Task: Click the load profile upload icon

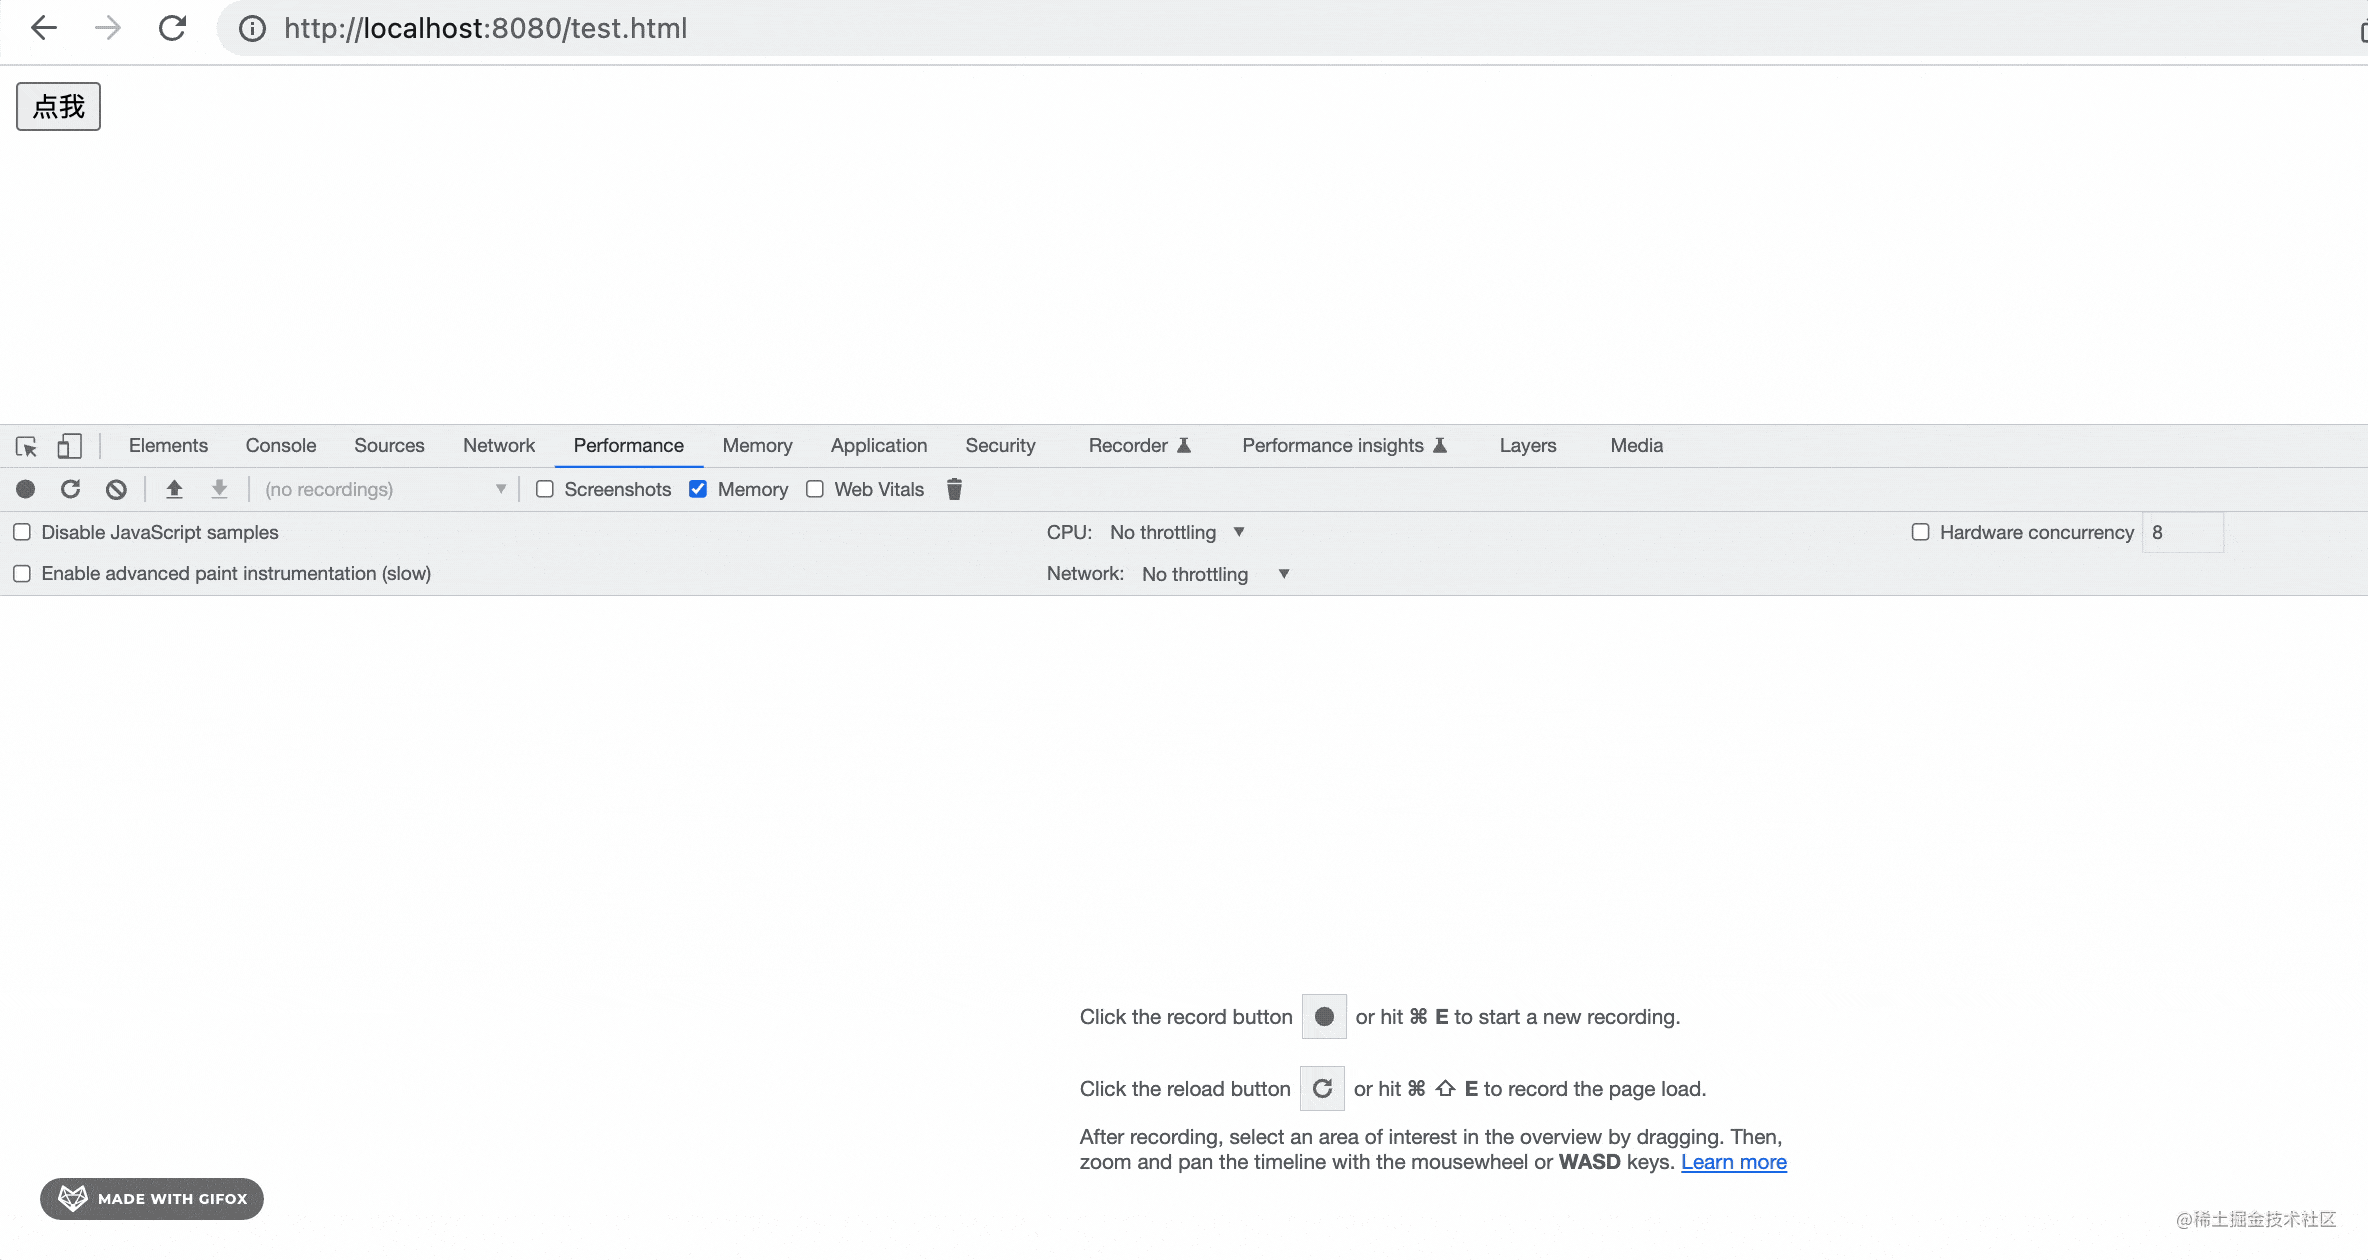Action: (x=174, y=489)
